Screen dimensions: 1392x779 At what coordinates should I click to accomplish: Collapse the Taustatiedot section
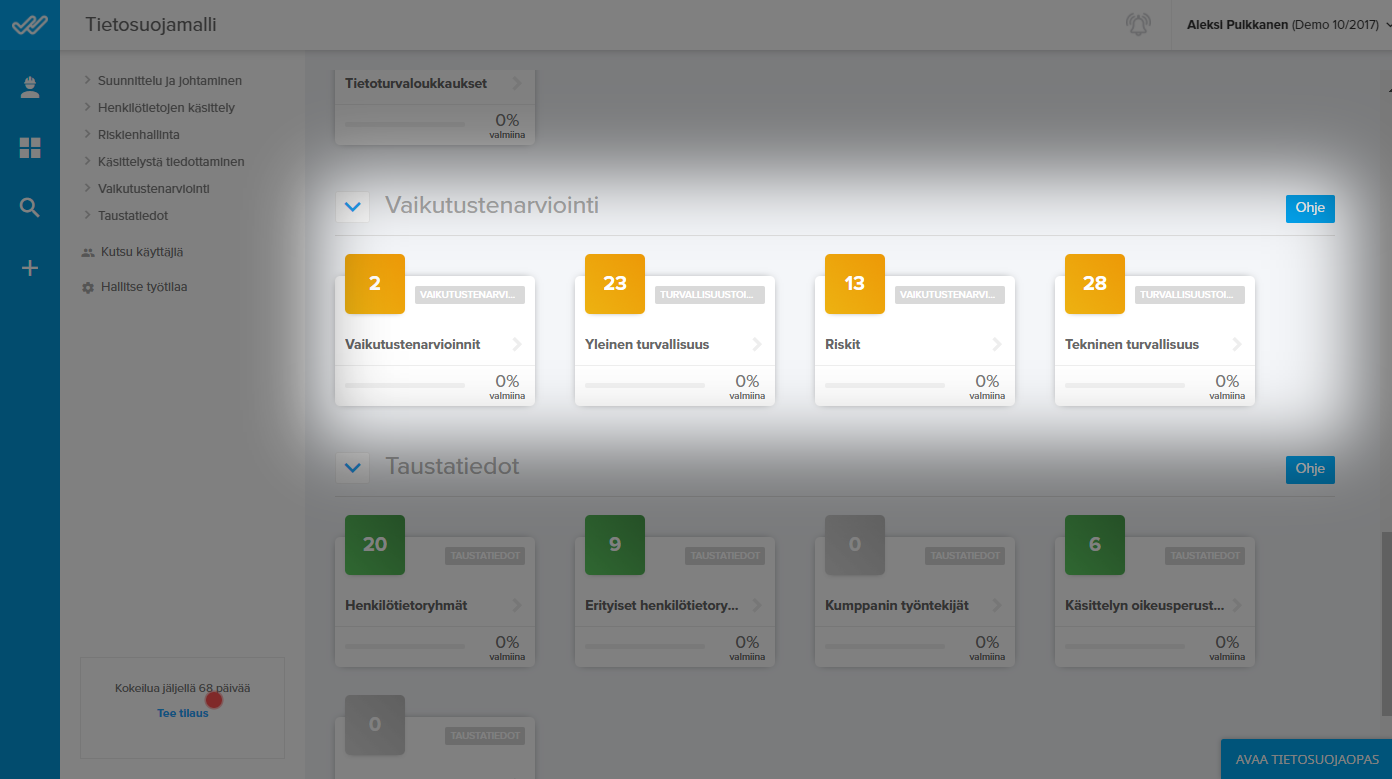point(352,467)
